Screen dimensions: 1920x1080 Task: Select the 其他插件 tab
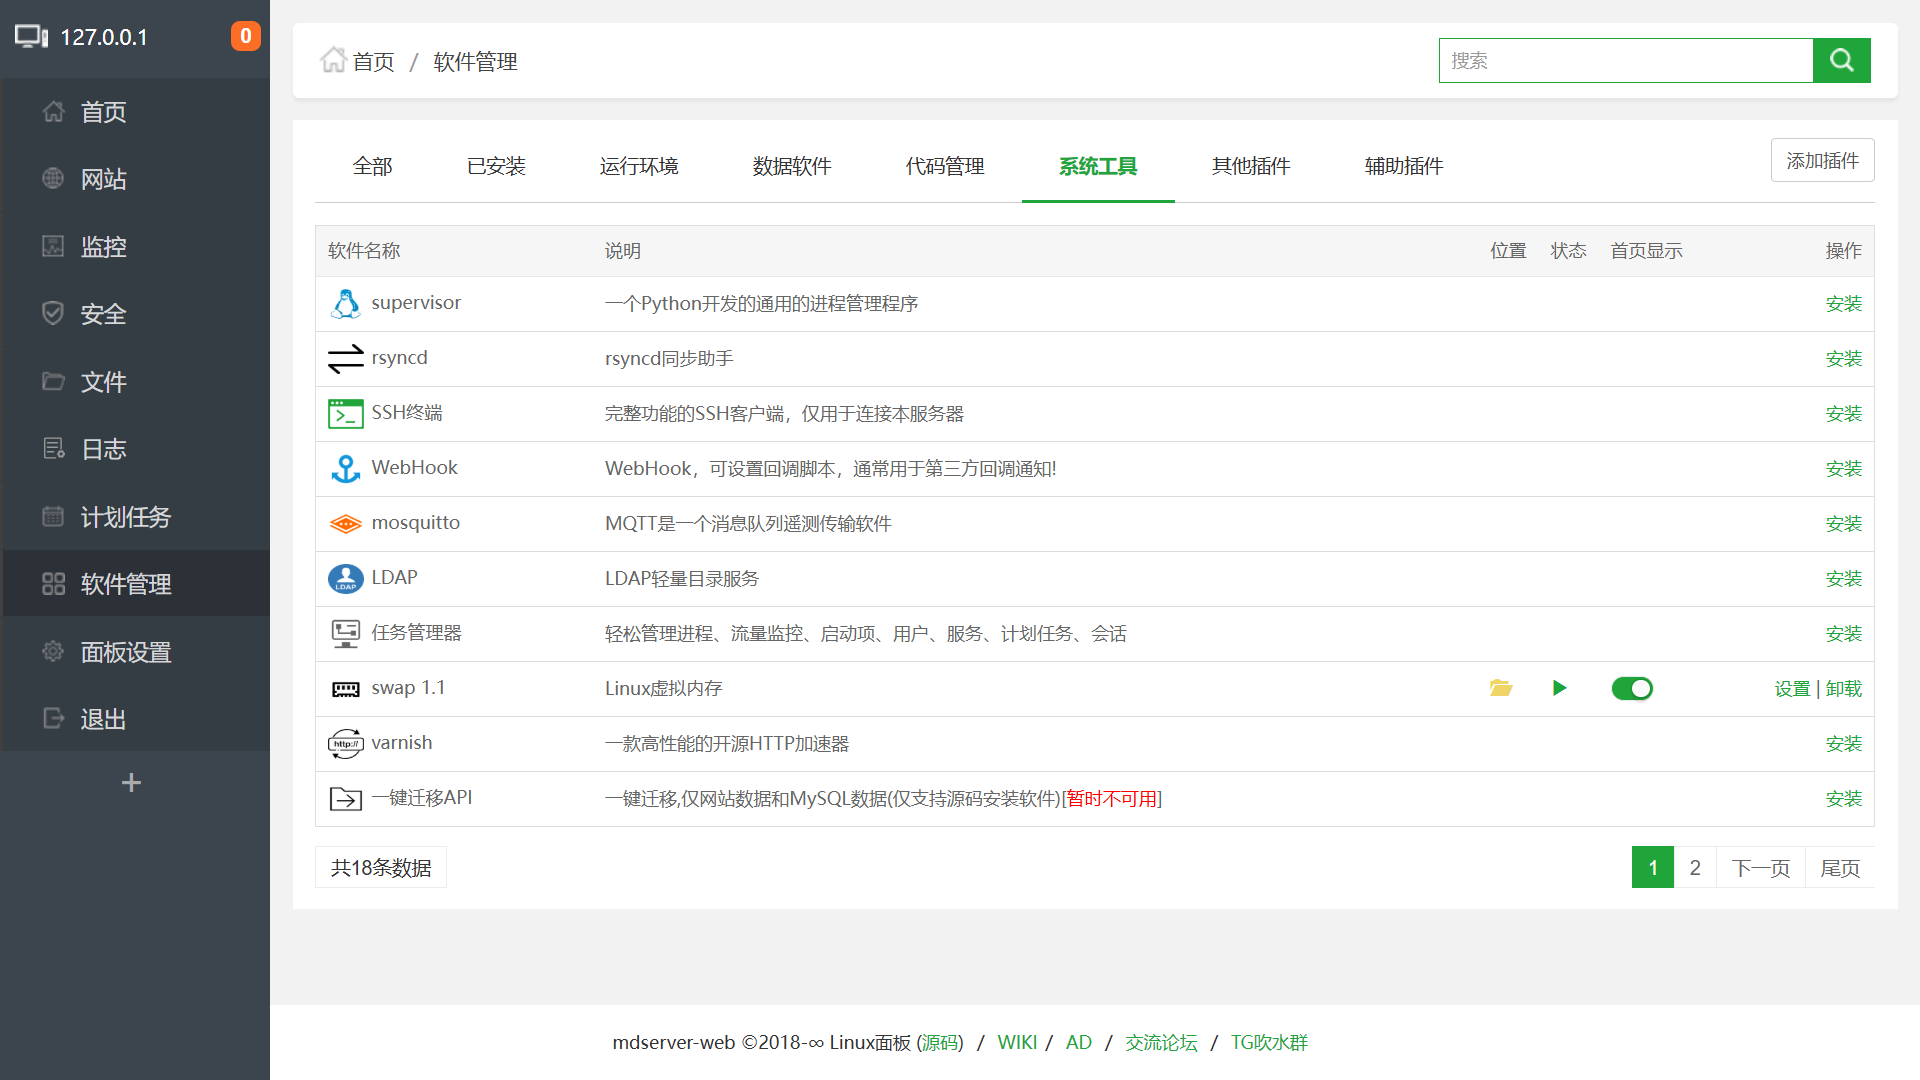1250,166
